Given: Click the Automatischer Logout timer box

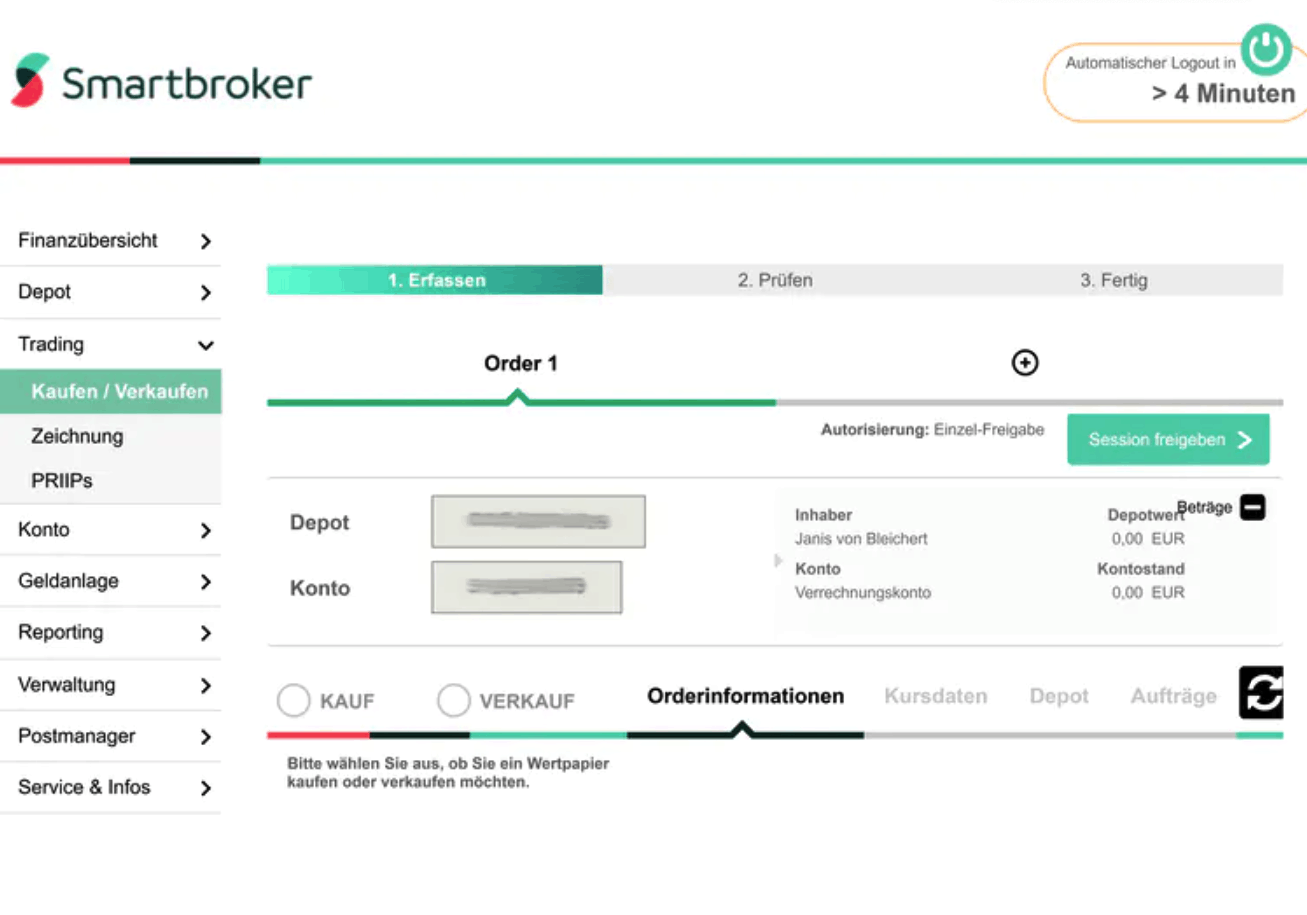Looking at the screenshot, I should pyautogui.click(x=1176, y=82).
